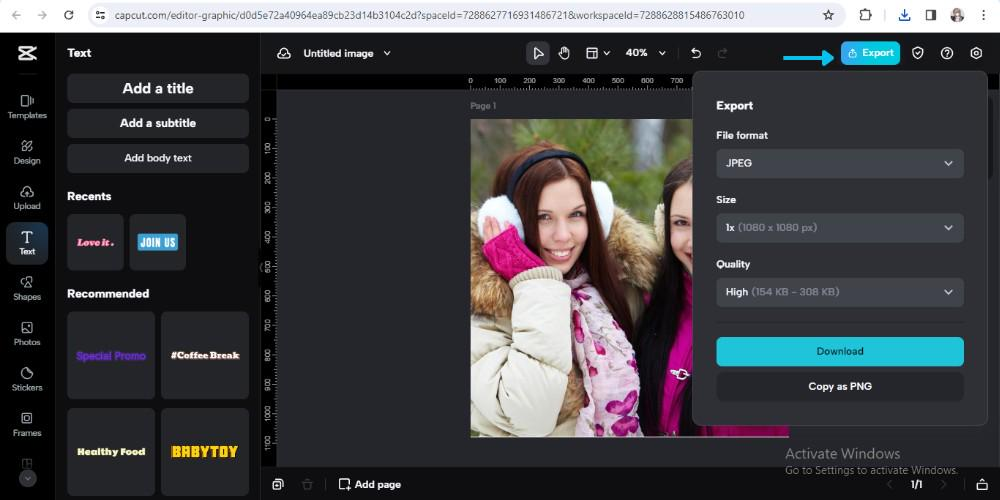Click the cloud save status icon
This screenshot has height=500, width=1000.
(x=284, y=54)
